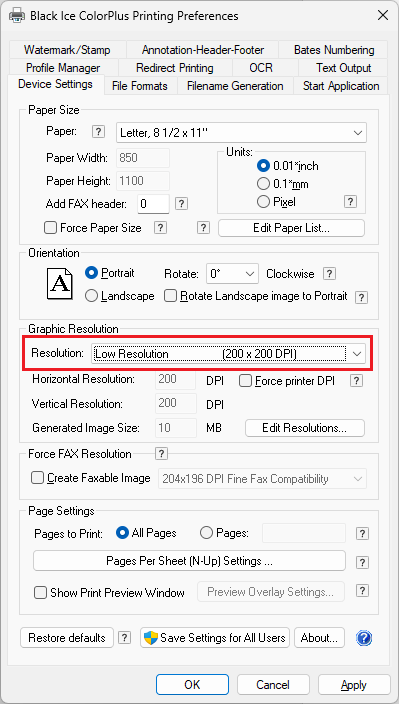This screenshot has height=704, width=399.
Task: Click Edit Resolutions button
Action: [x=305, y=428]
